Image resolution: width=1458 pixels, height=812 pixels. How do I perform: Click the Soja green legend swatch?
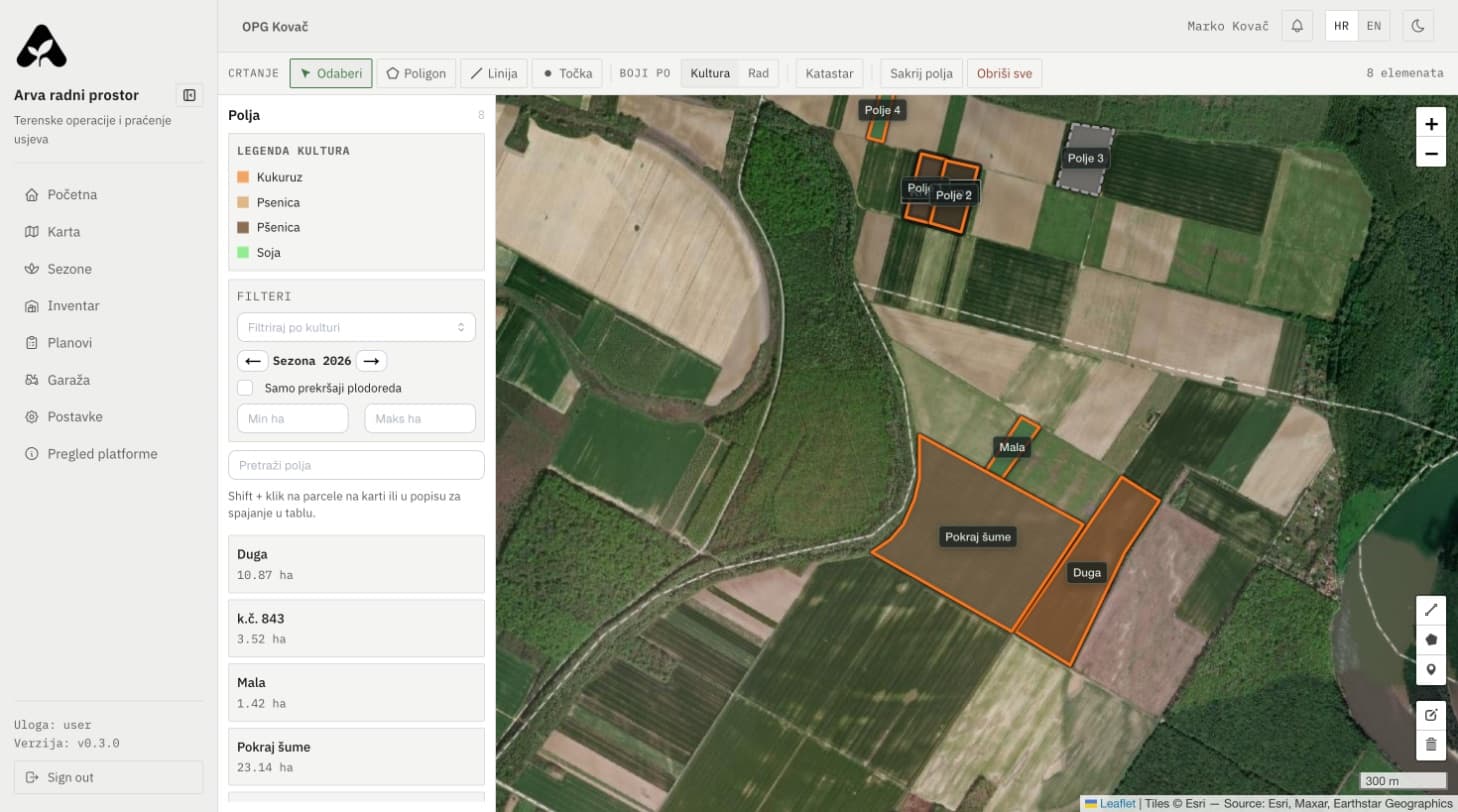point(243,253)
